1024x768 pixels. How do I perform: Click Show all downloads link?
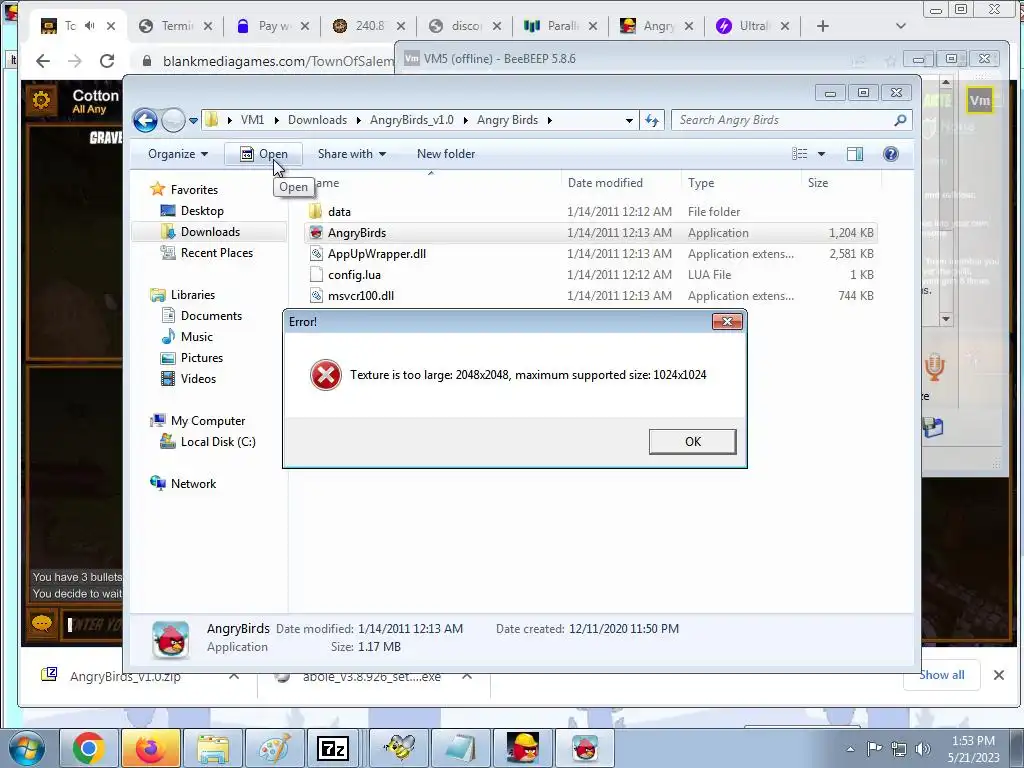point(942,675)
